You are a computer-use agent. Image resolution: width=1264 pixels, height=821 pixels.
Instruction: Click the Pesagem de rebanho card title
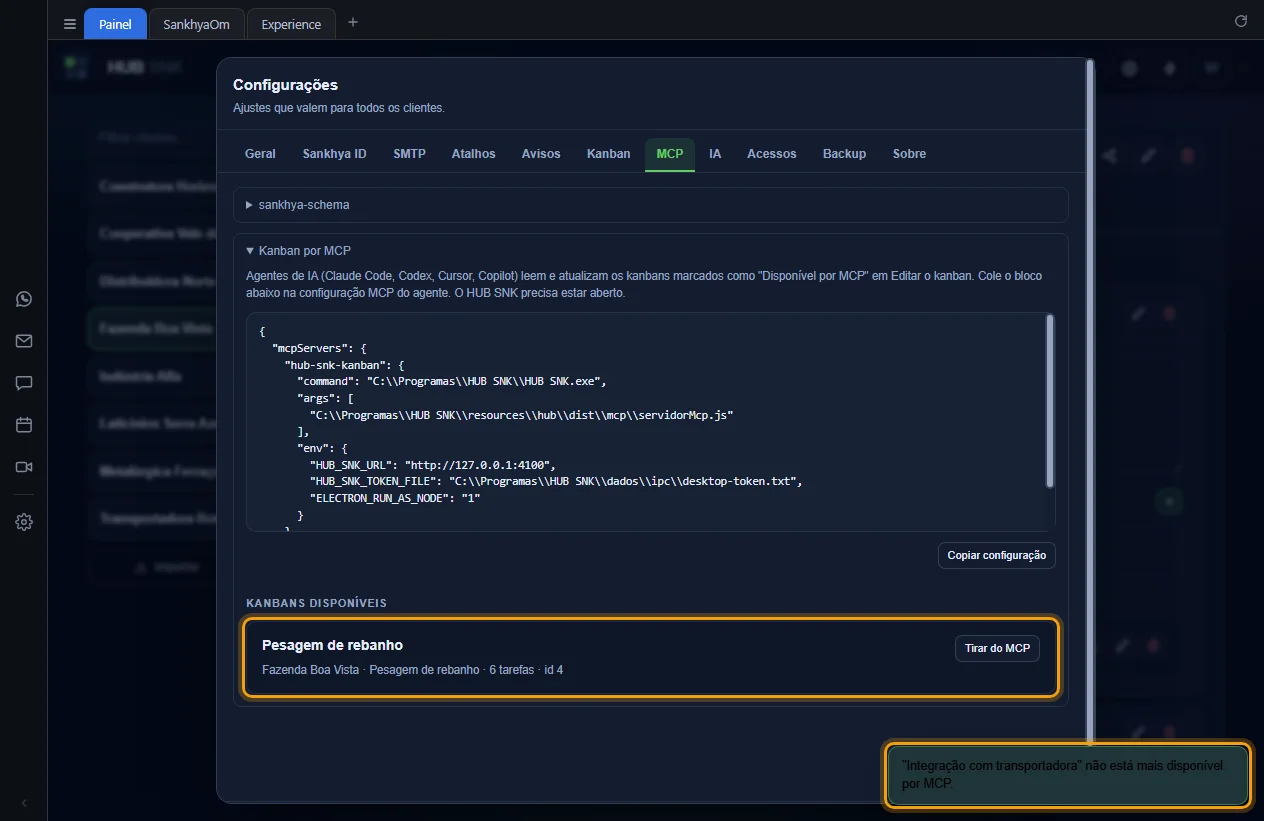click(332, 645)
